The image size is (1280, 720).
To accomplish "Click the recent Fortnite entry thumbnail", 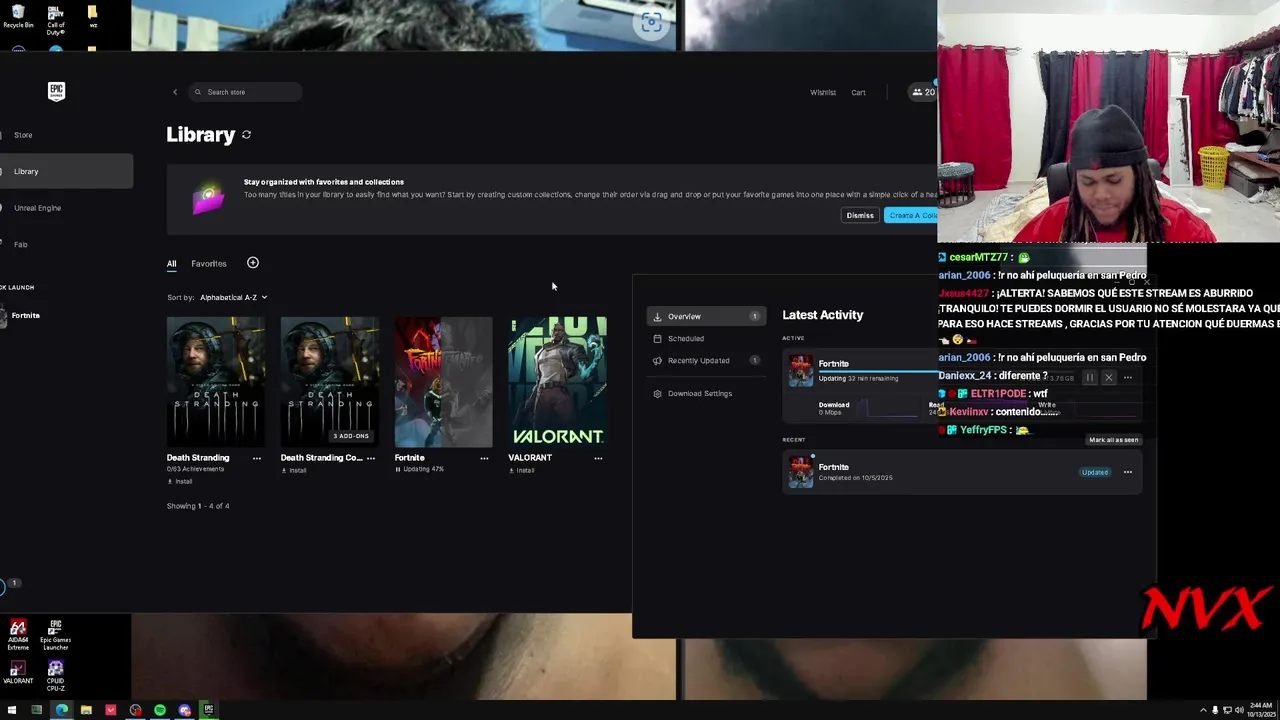I will point(801,472).
